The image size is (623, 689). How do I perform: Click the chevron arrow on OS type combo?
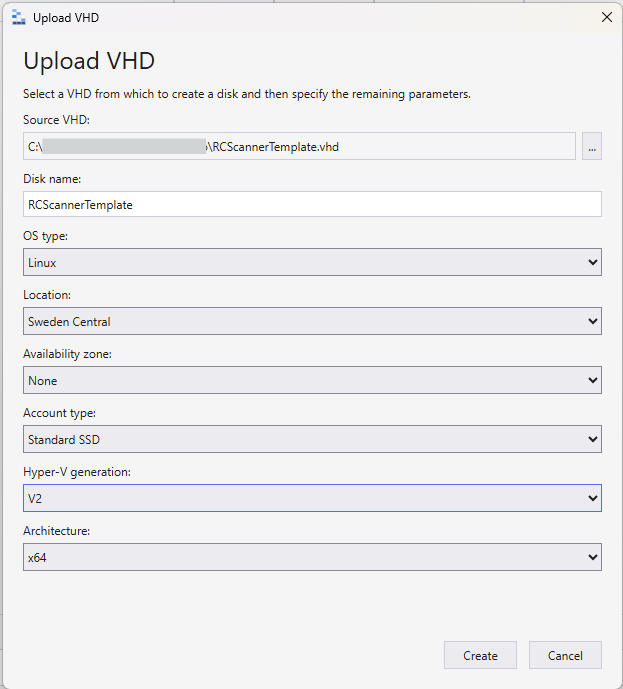pos(593,262)
